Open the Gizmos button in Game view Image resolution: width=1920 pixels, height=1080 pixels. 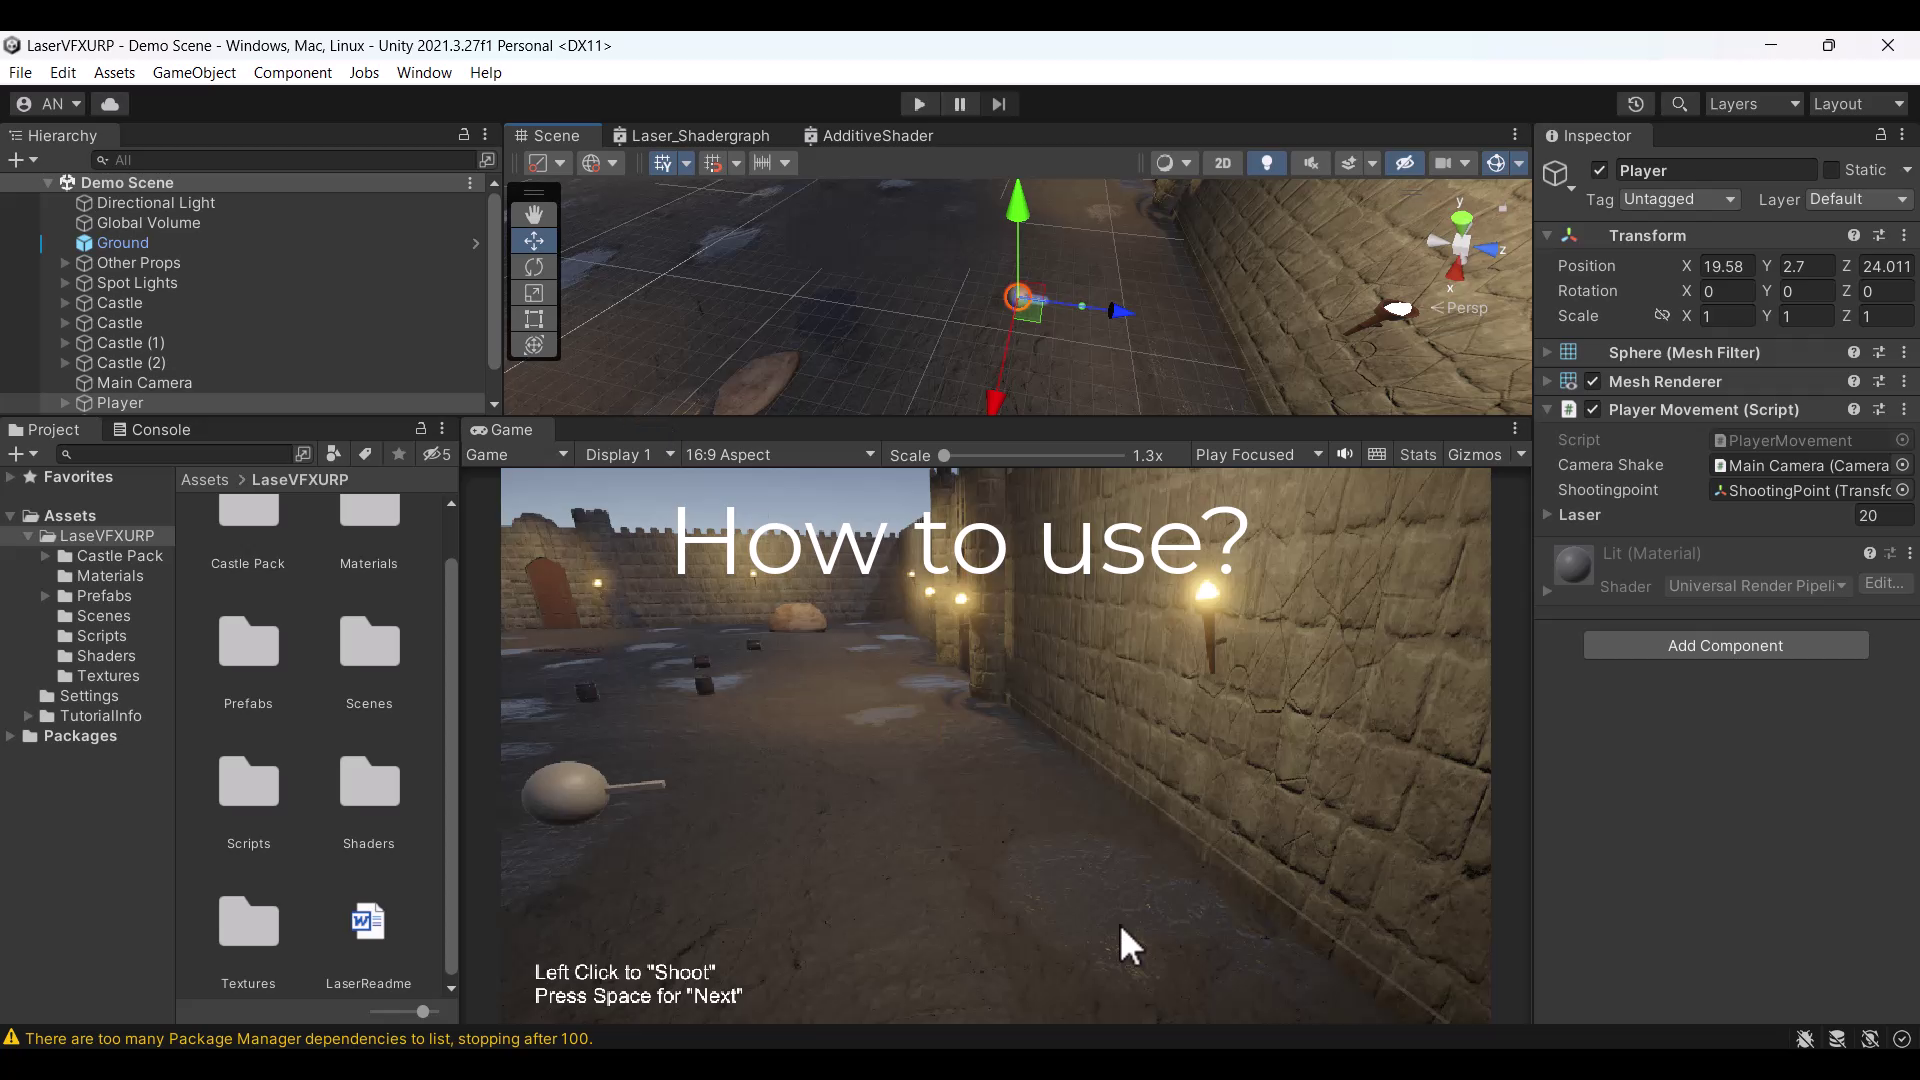pos(1475,454)
